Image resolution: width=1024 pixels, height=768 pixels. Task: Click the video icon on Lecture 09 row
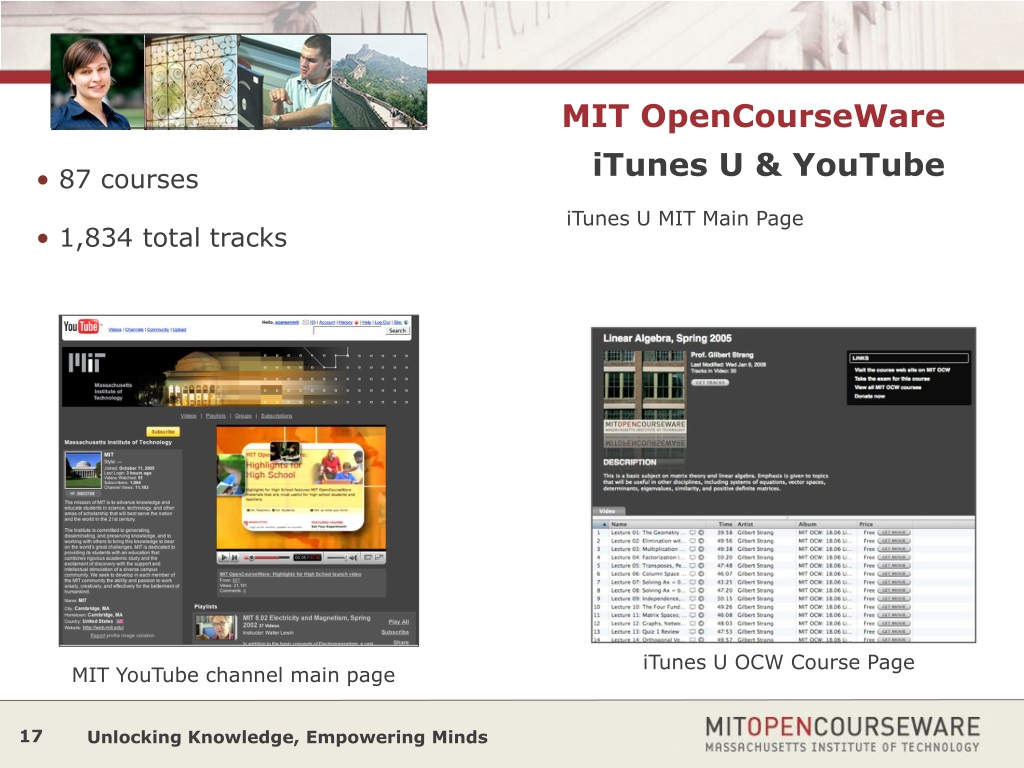pos(692,598)
